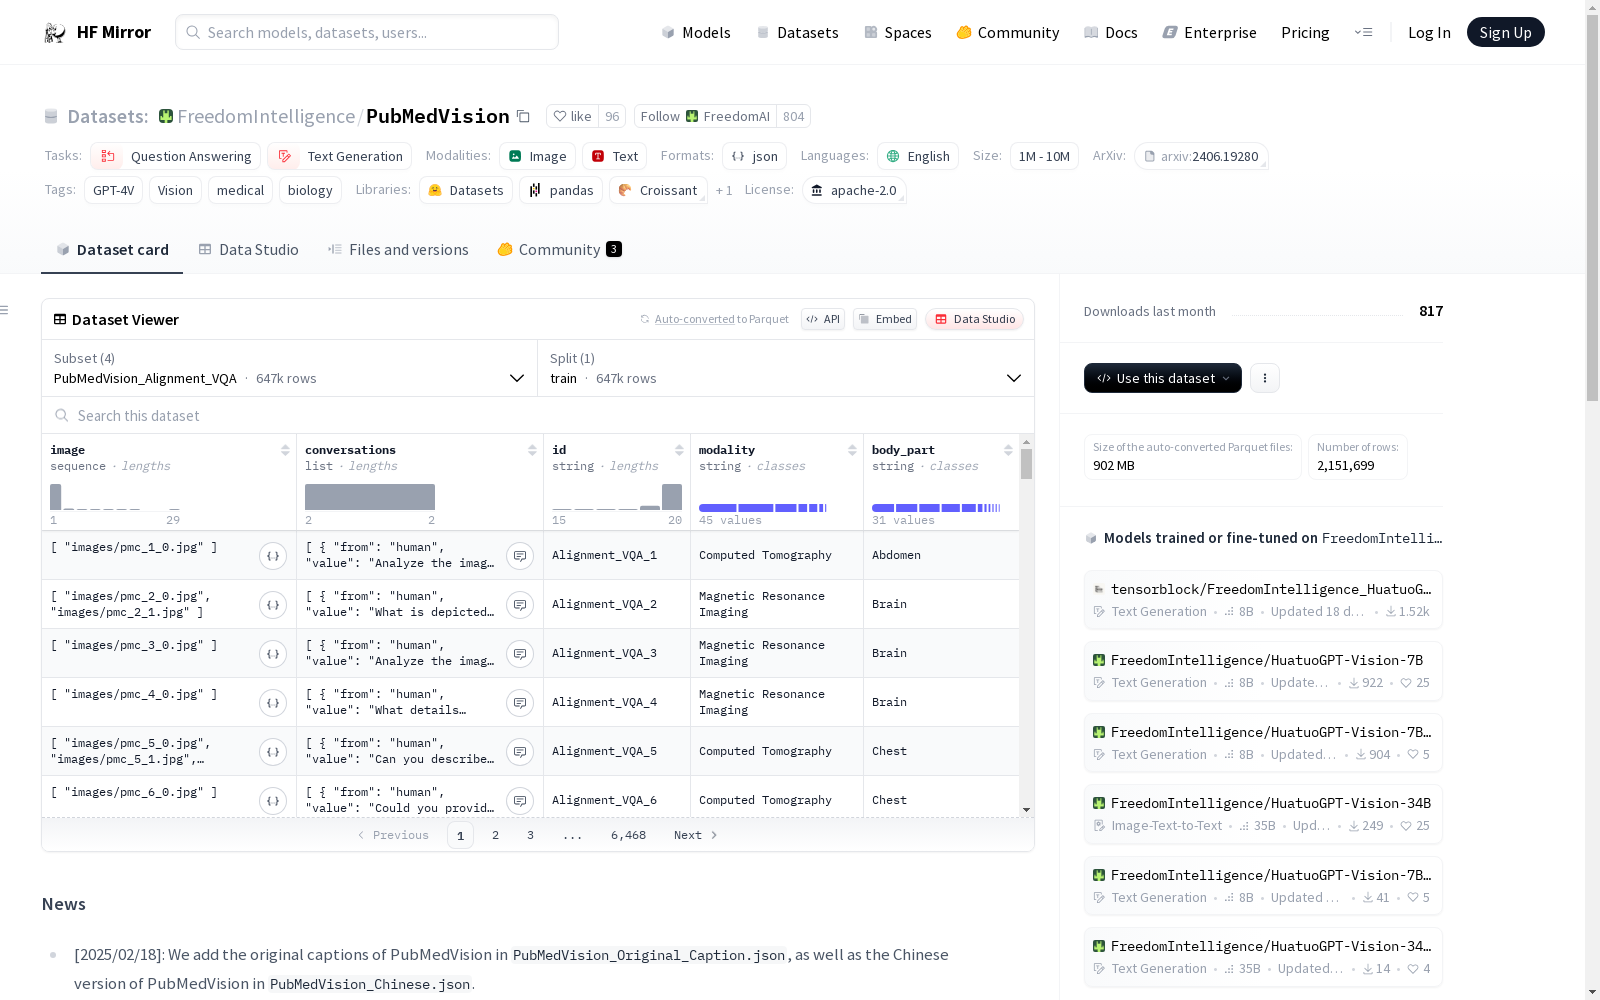Viewport: 1600px width, 1000px height.
Task: Jump to page 6,468 of the dataset
Action: [628, 835]
